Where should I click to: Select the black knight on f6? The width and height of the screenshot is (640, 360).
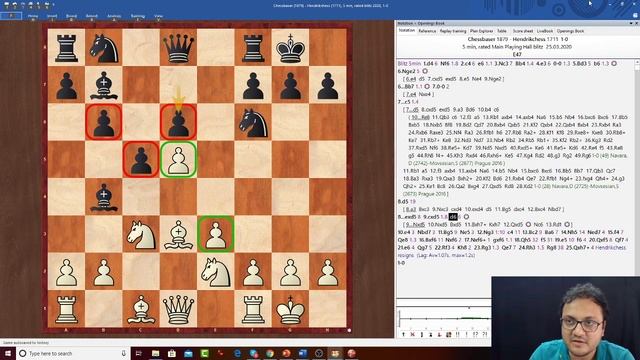point(253,122)
